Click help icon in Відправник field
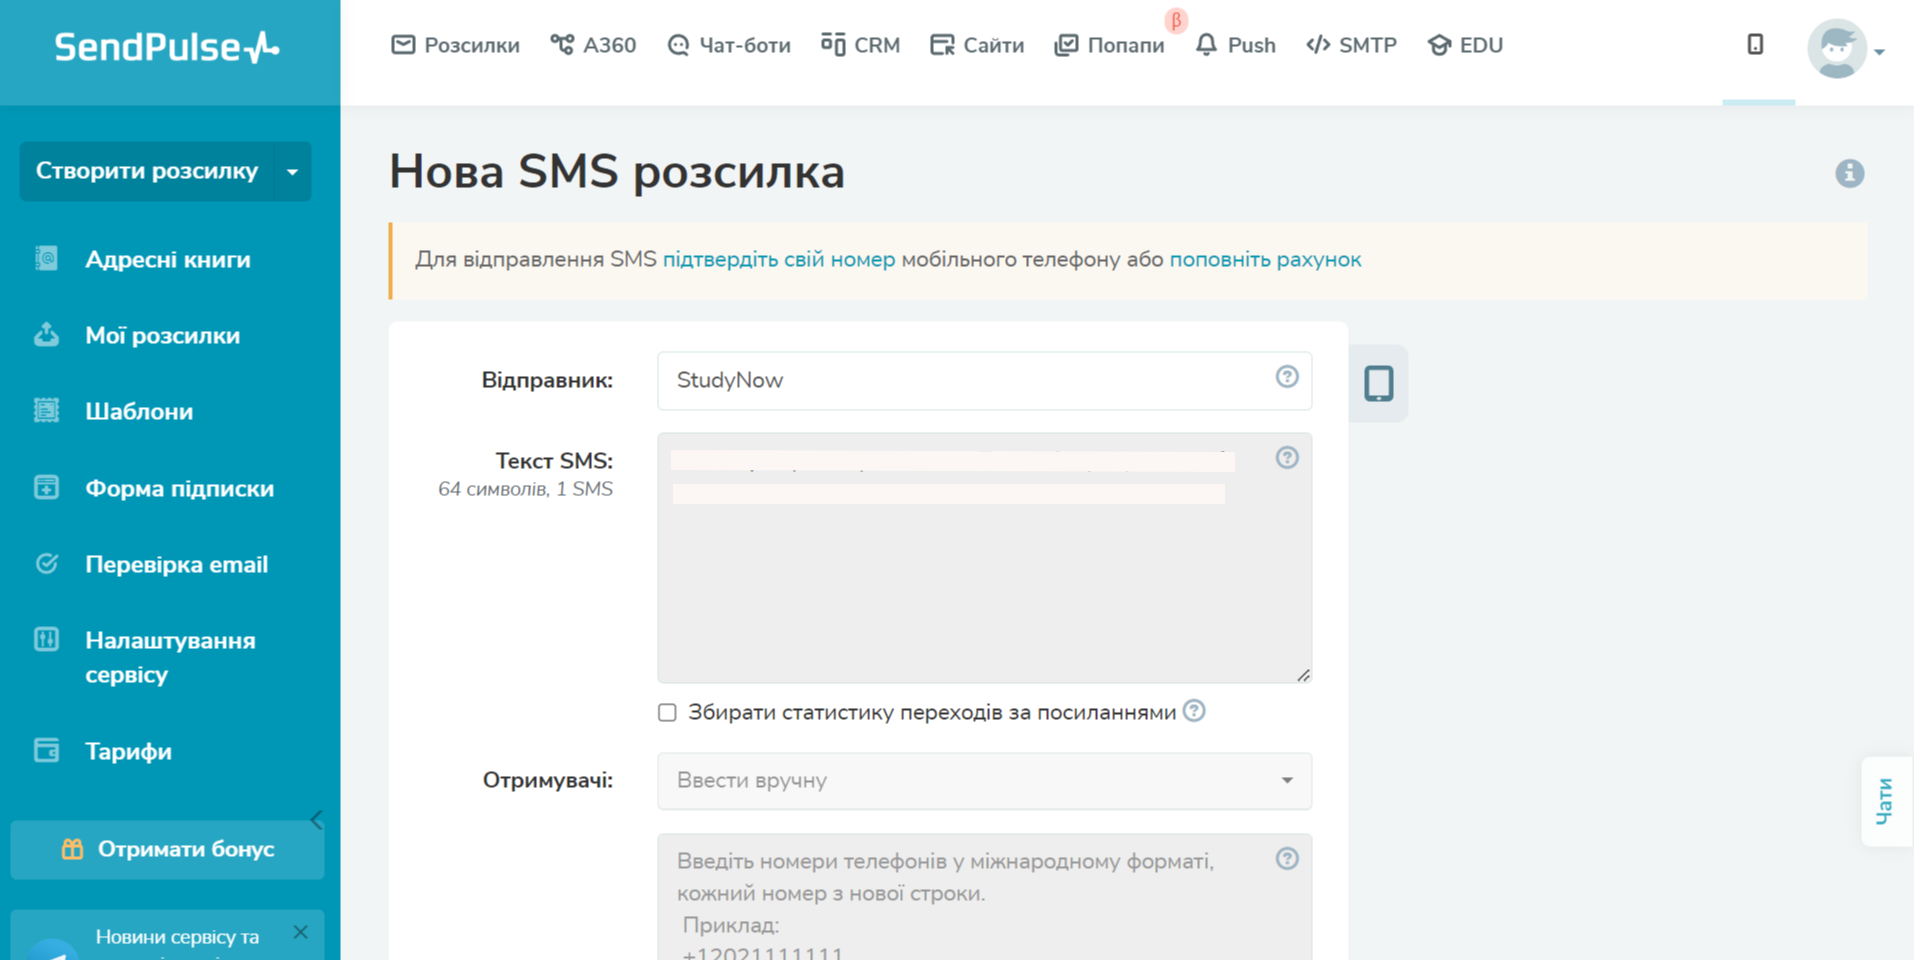The height and width of the screenshot is (960, 1914). 1286,377
